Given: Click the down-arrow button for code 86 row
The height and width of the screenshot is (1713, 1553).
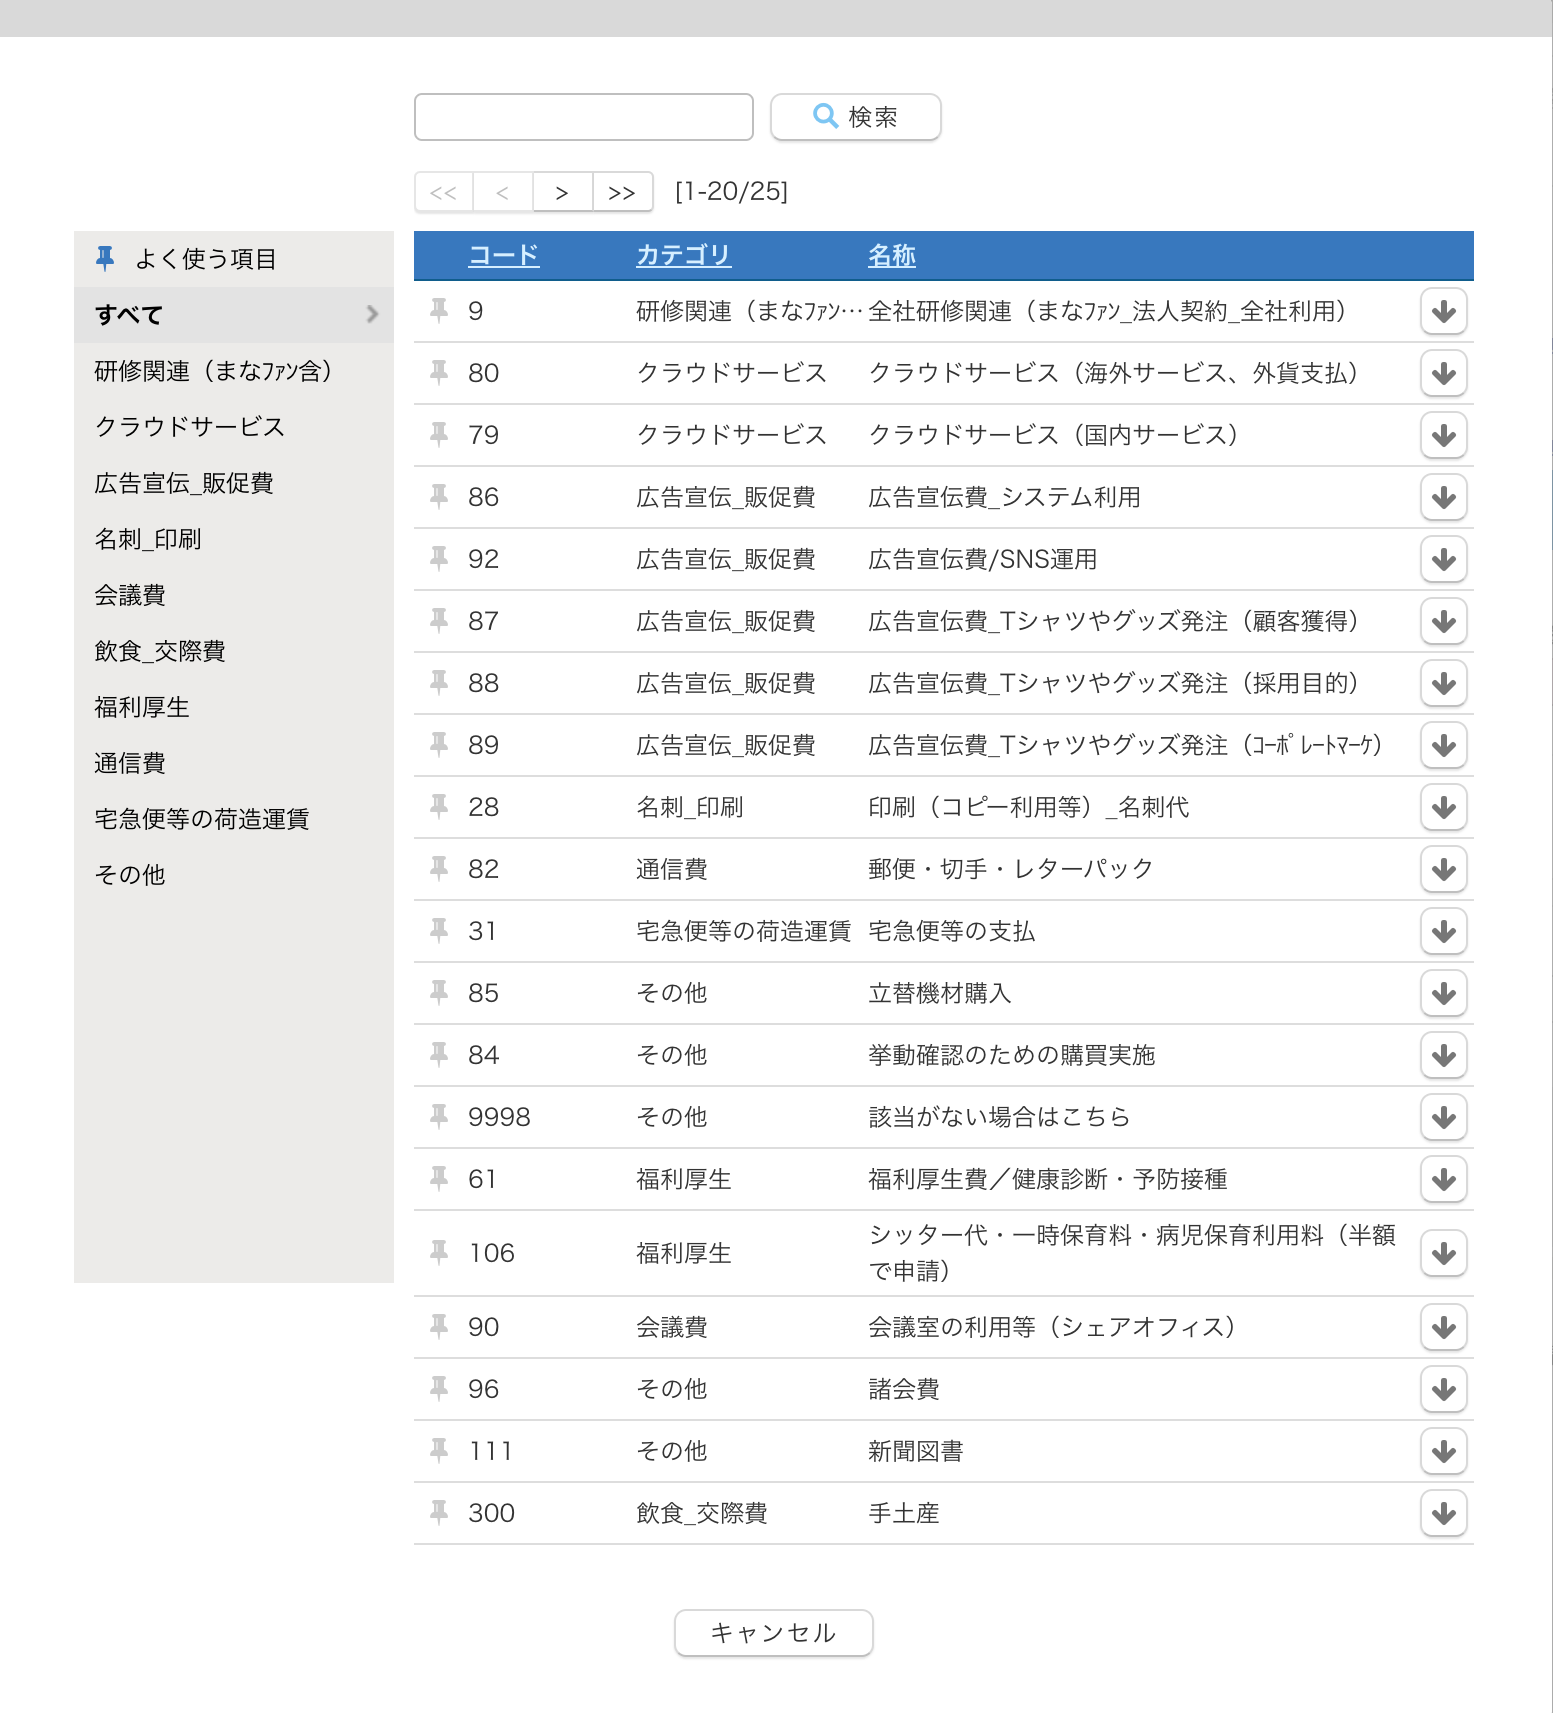Looking at the screenshot, I should click(x=1443, y=497).
